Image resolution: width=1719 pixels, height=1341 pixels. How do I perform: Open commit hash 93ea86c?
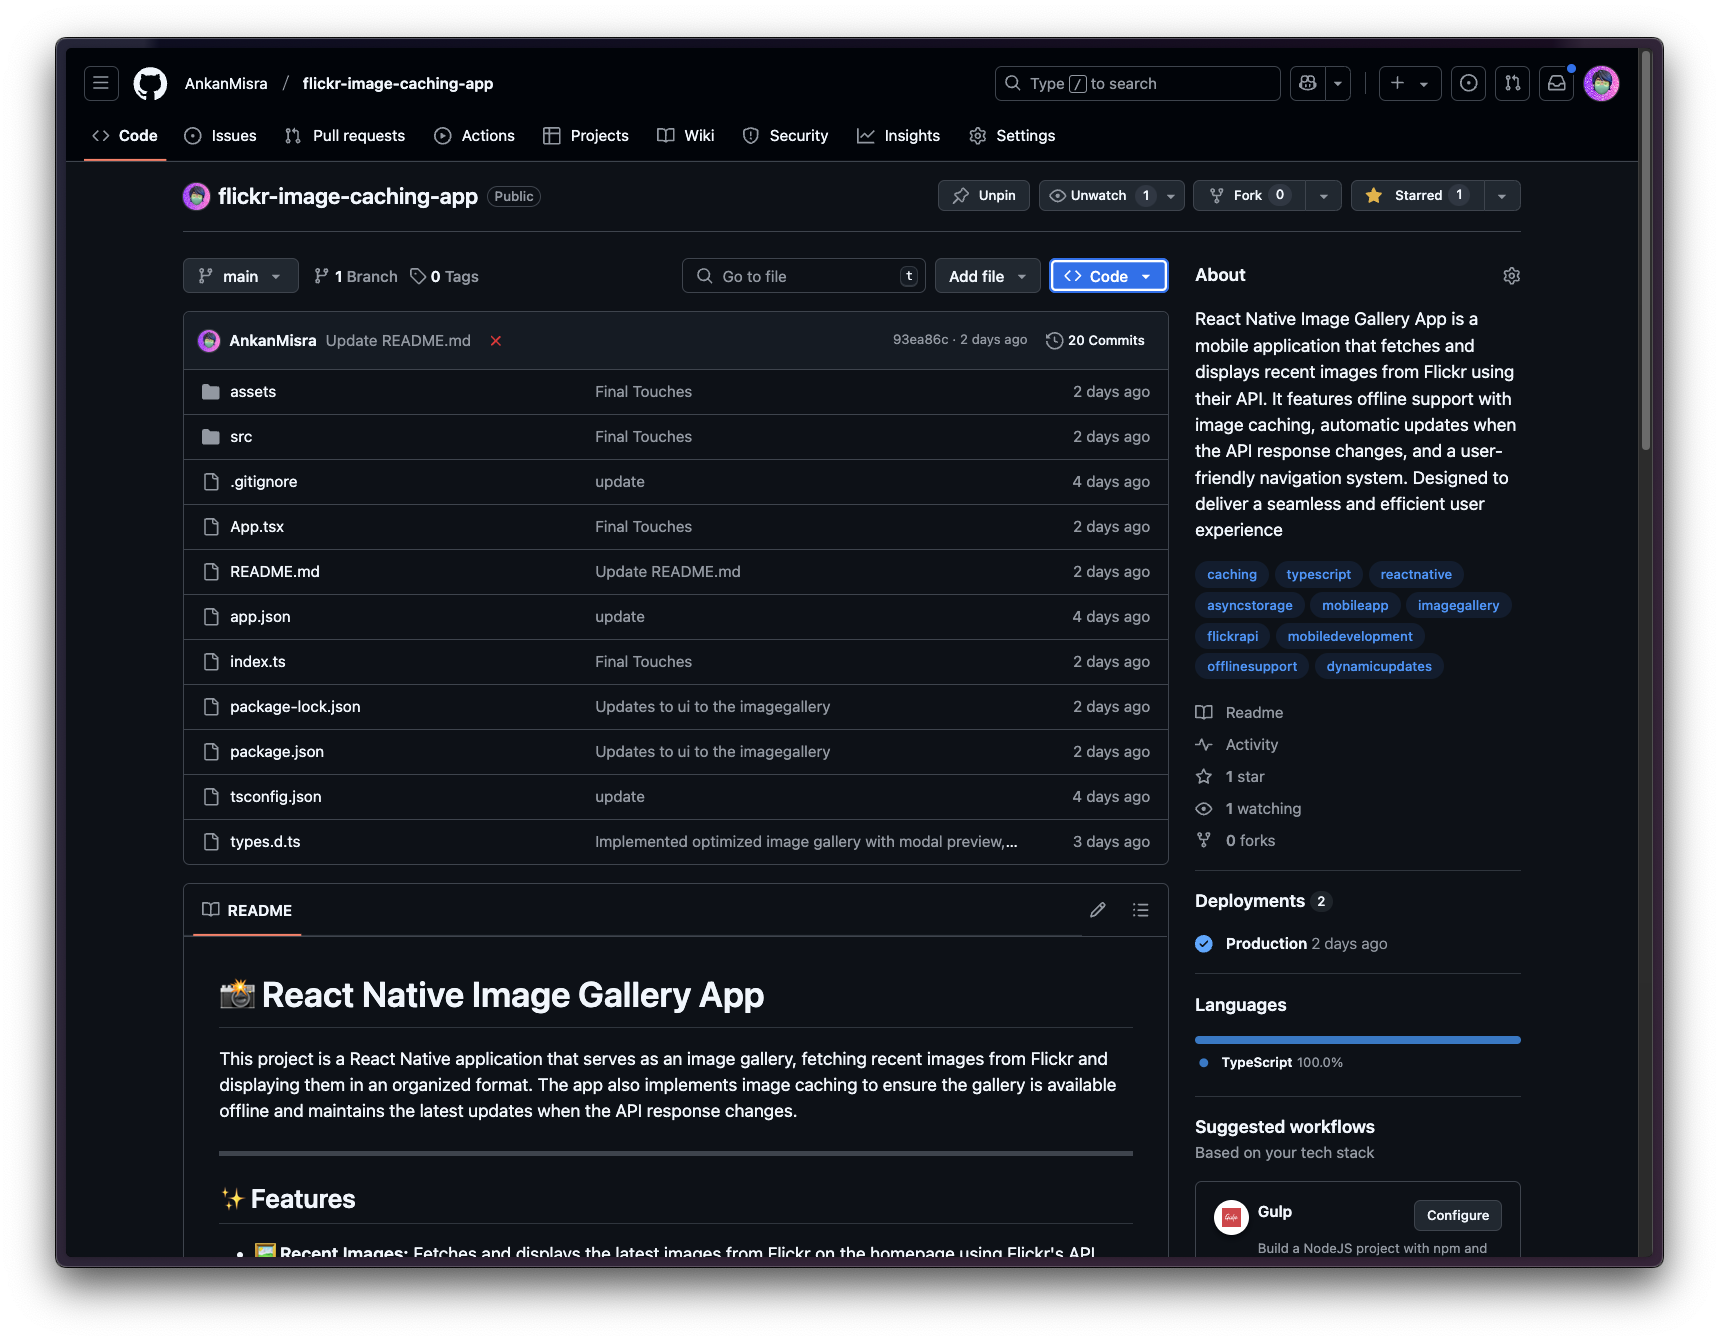(920, 340)
